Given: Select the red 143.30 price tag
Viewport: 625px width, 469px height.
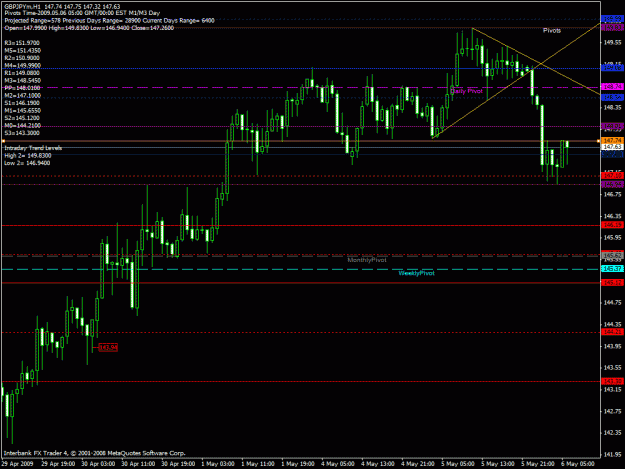Looking at the screenshot, I should click(x=612, y=381).
